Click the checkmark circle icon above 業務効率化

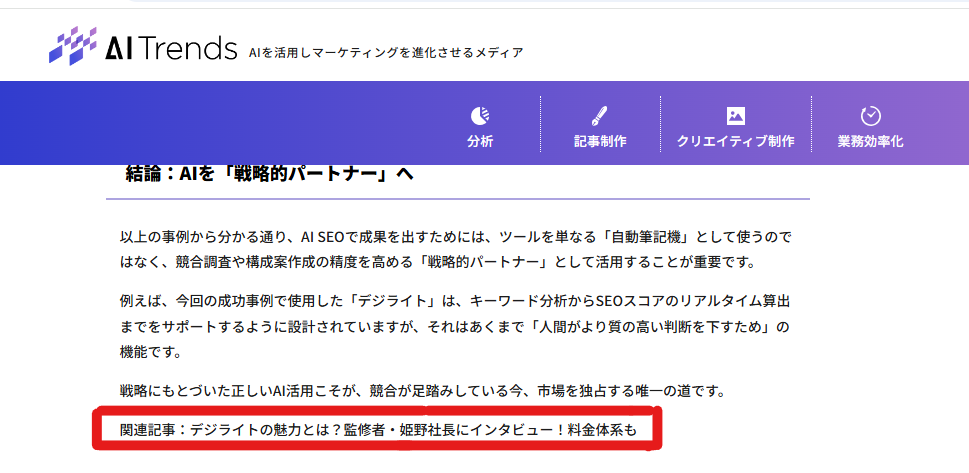click(870, 115)
